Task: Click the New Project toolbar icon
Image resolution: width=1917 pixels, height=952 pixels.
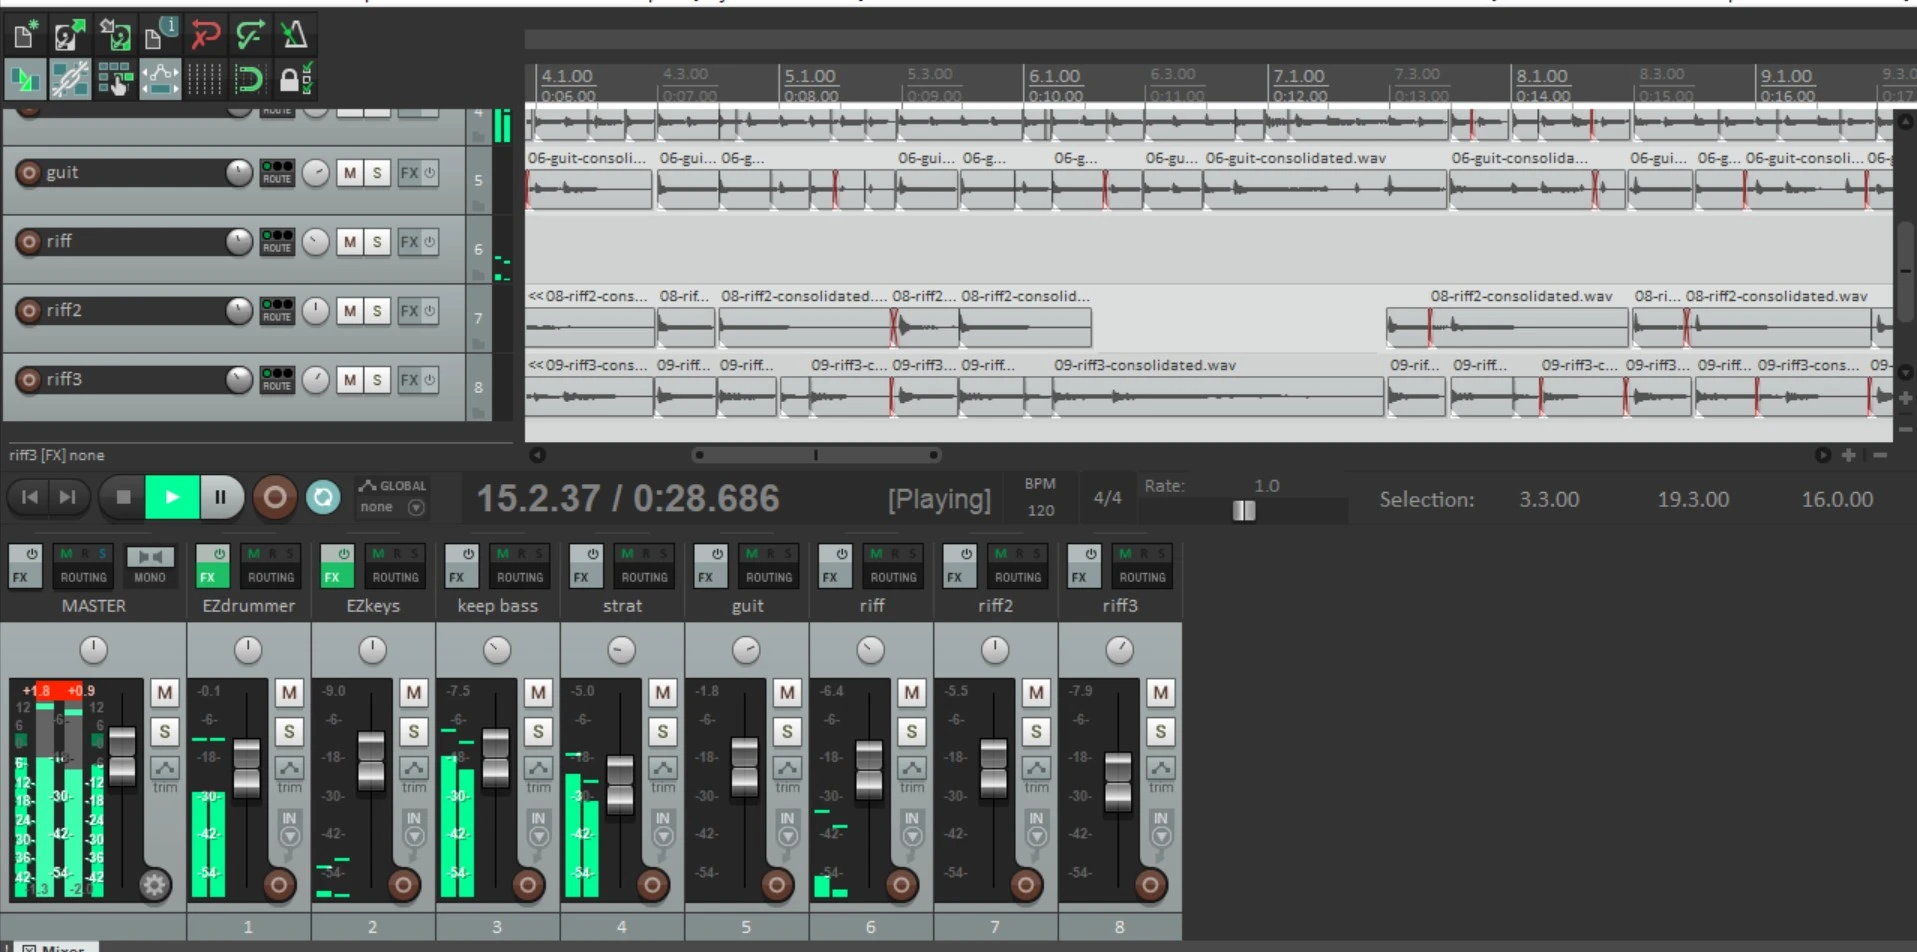Action: (x=24, y=36)
